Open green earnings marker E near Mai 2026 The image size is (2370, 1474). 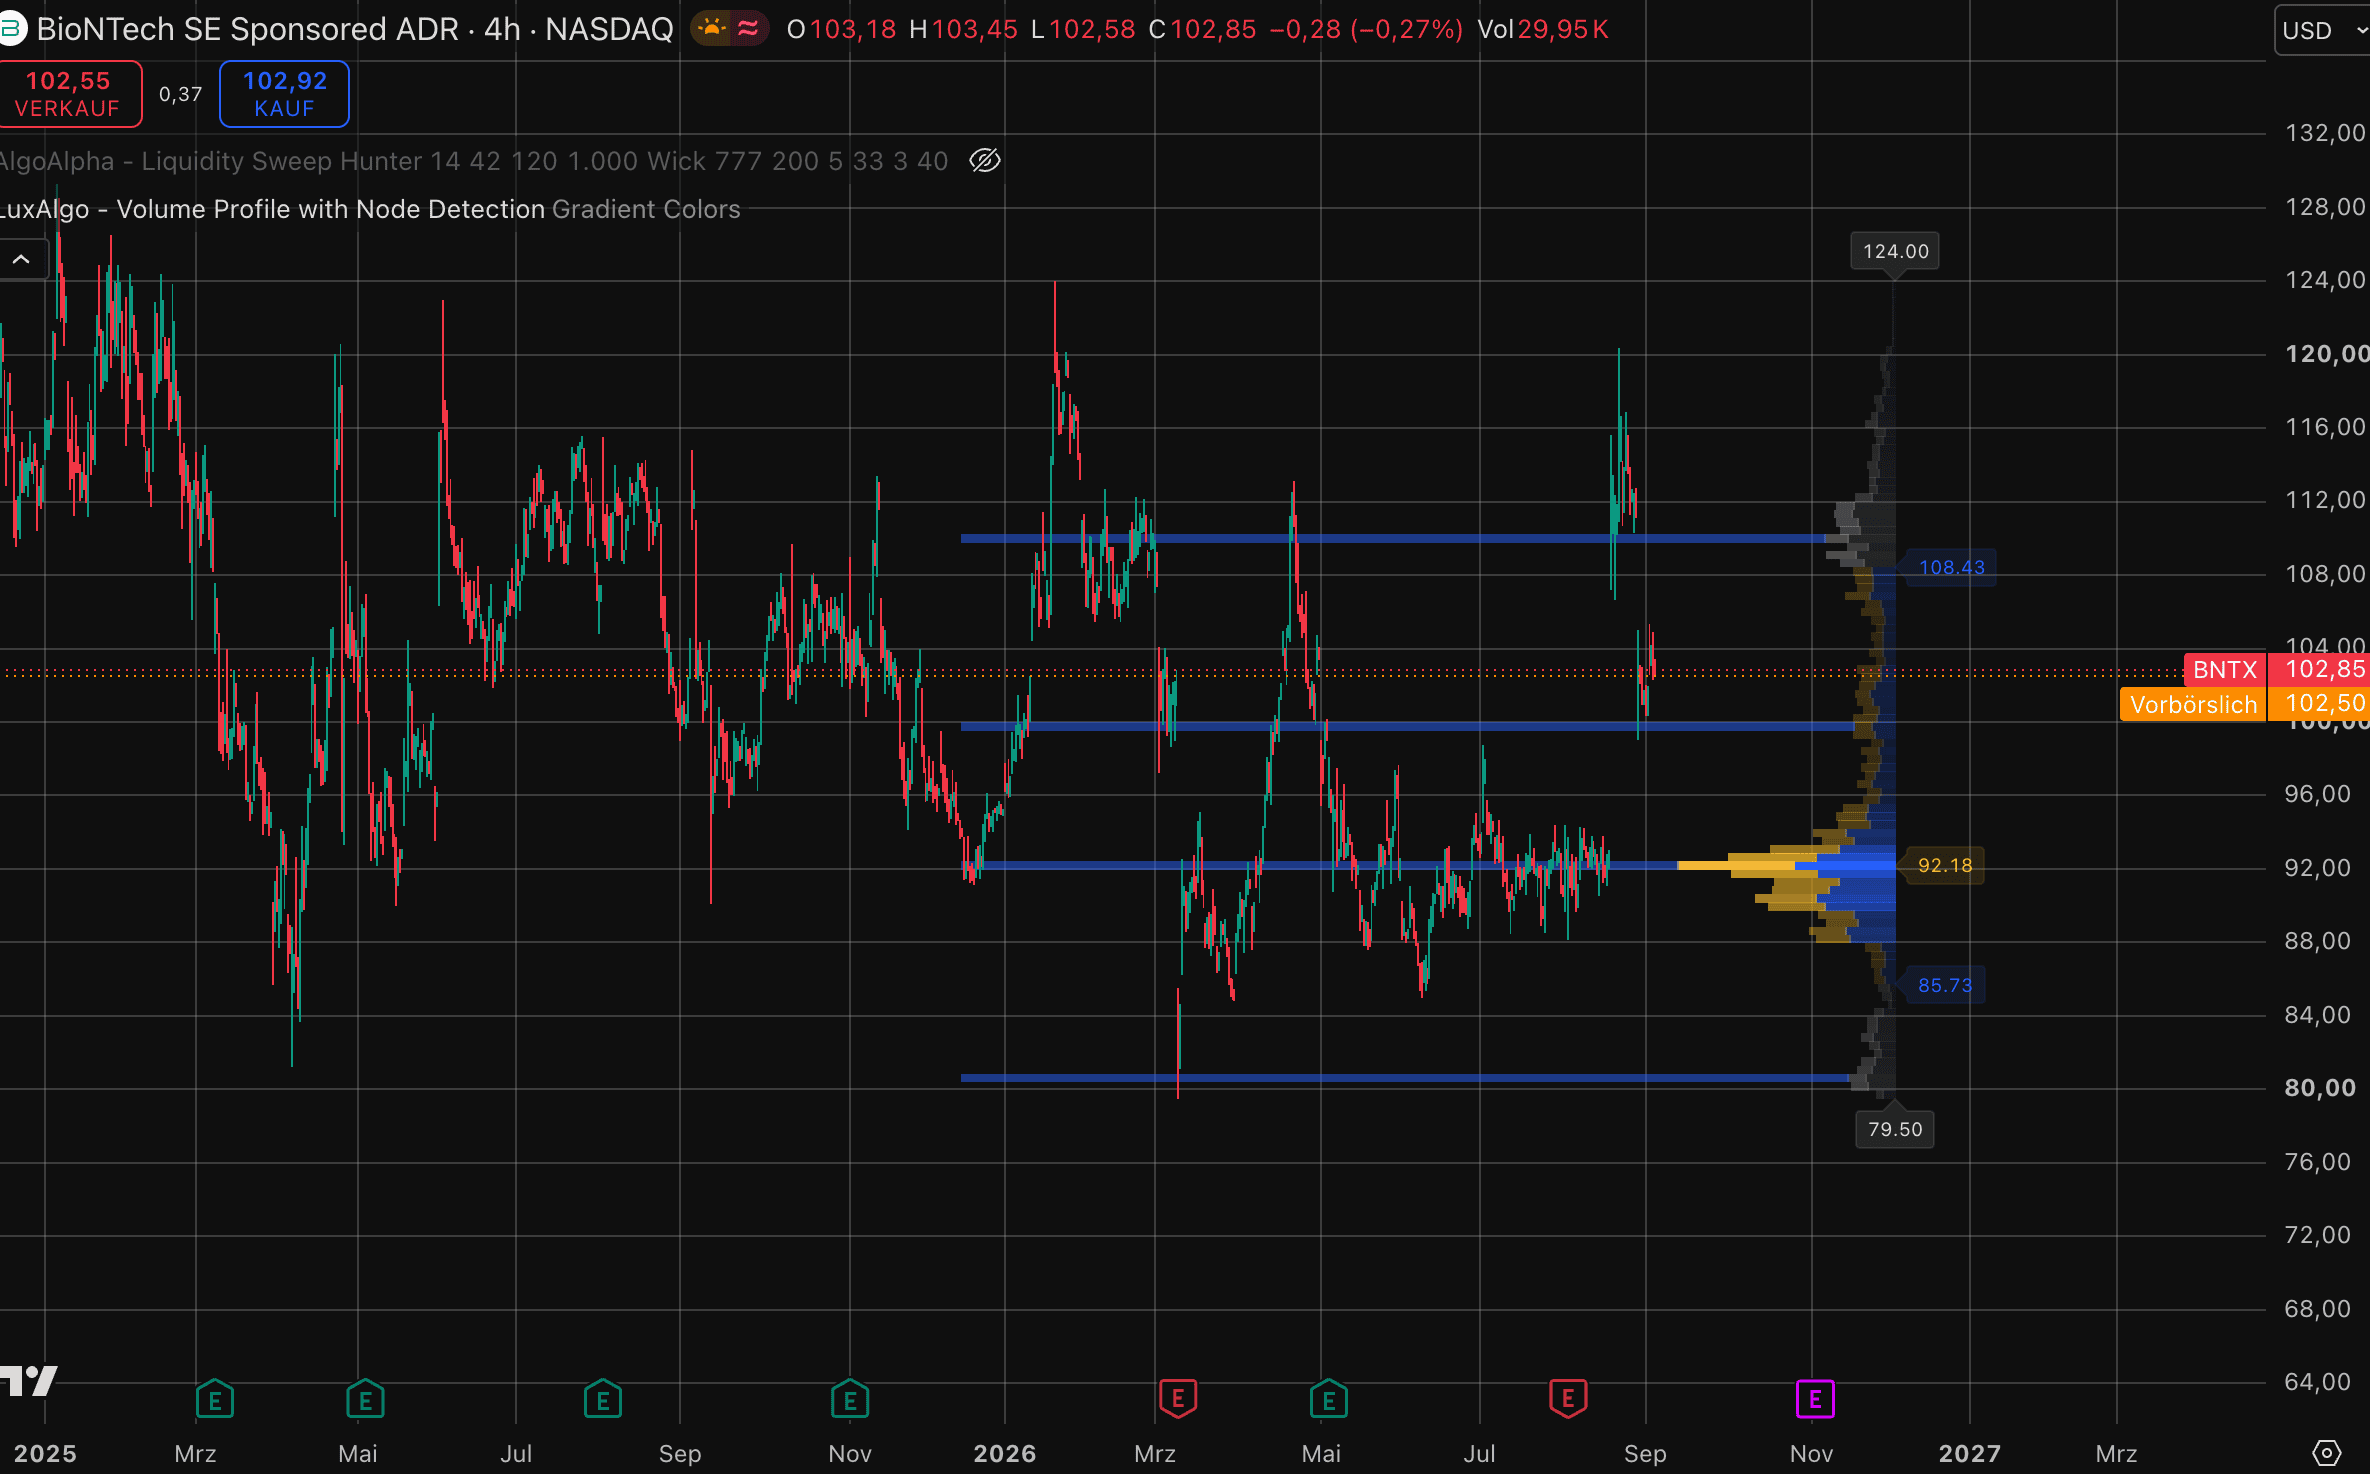pos(1329,1400)
